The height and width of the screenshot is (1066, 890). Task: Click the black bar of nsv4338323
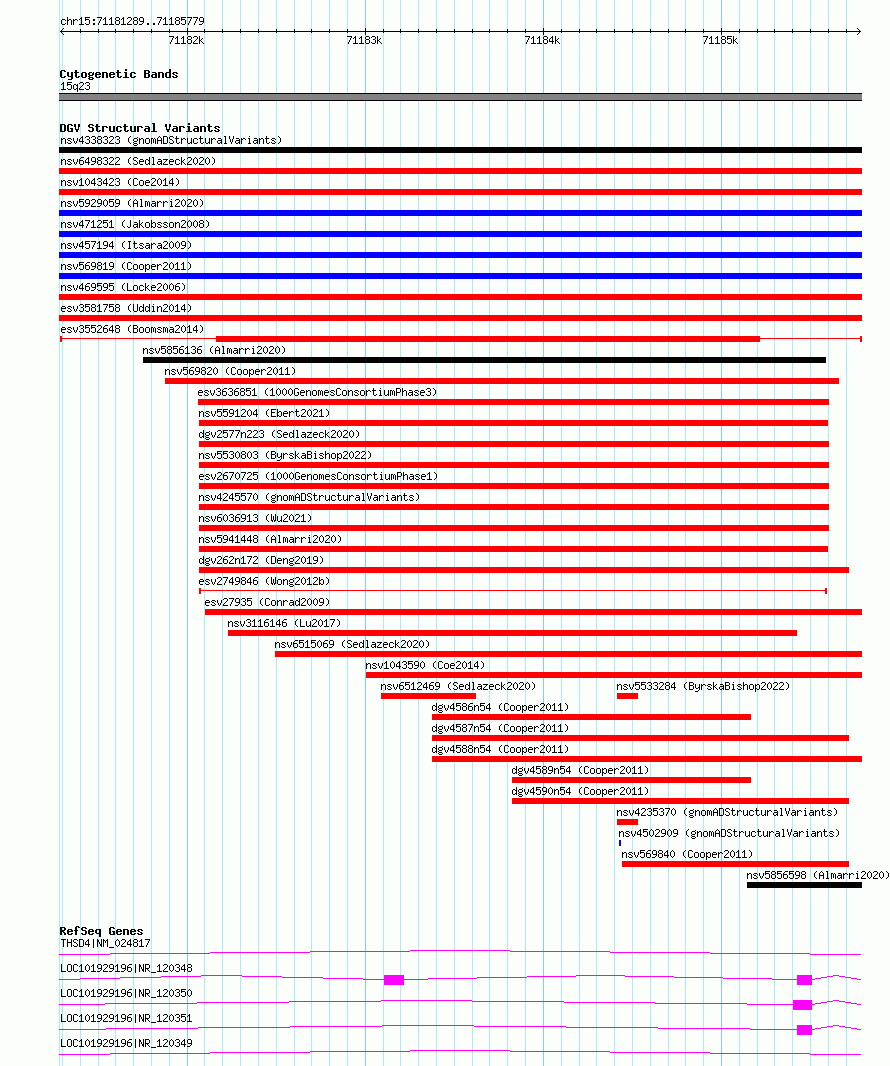tap(460, 150)
